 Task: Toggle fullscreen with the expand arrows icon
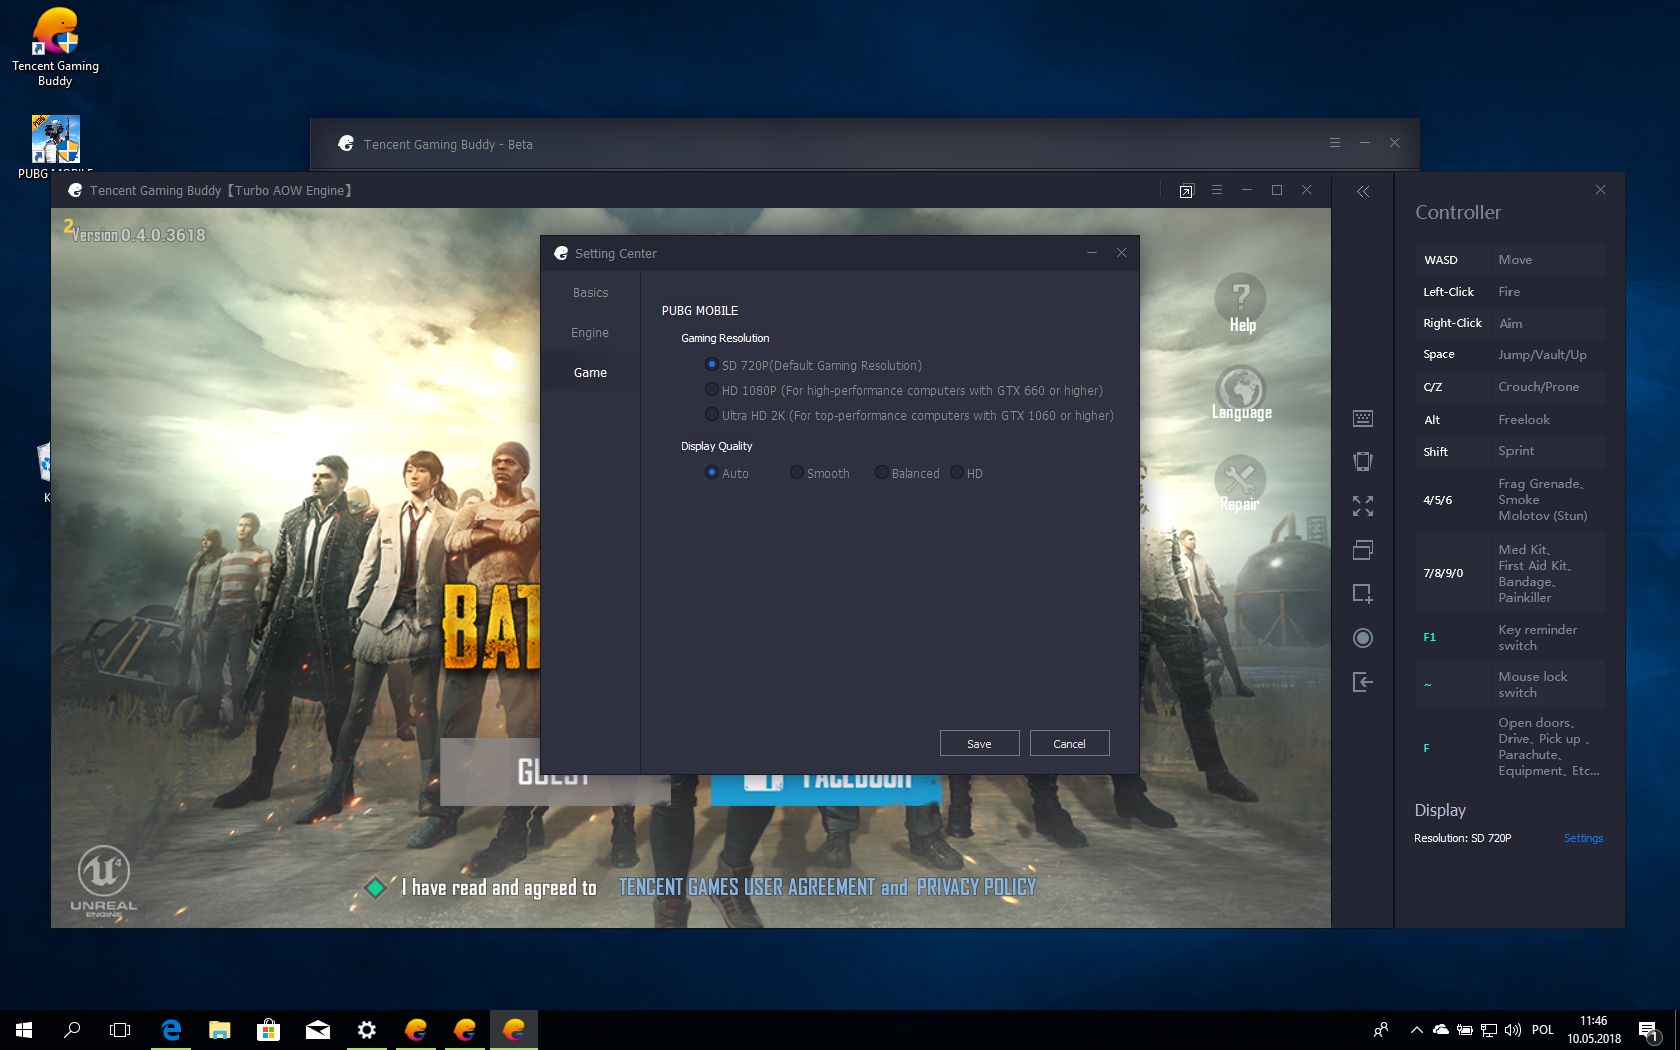(1362, 506)
